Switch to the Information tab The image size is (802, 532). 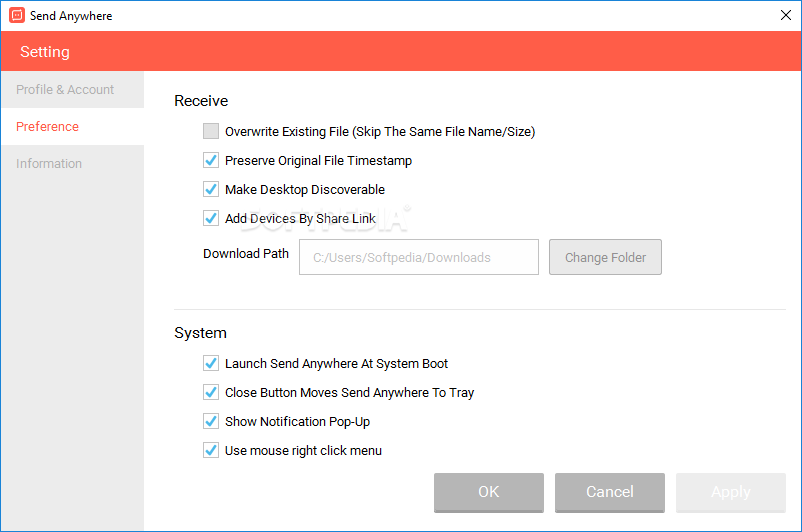[x=72, y=164]
